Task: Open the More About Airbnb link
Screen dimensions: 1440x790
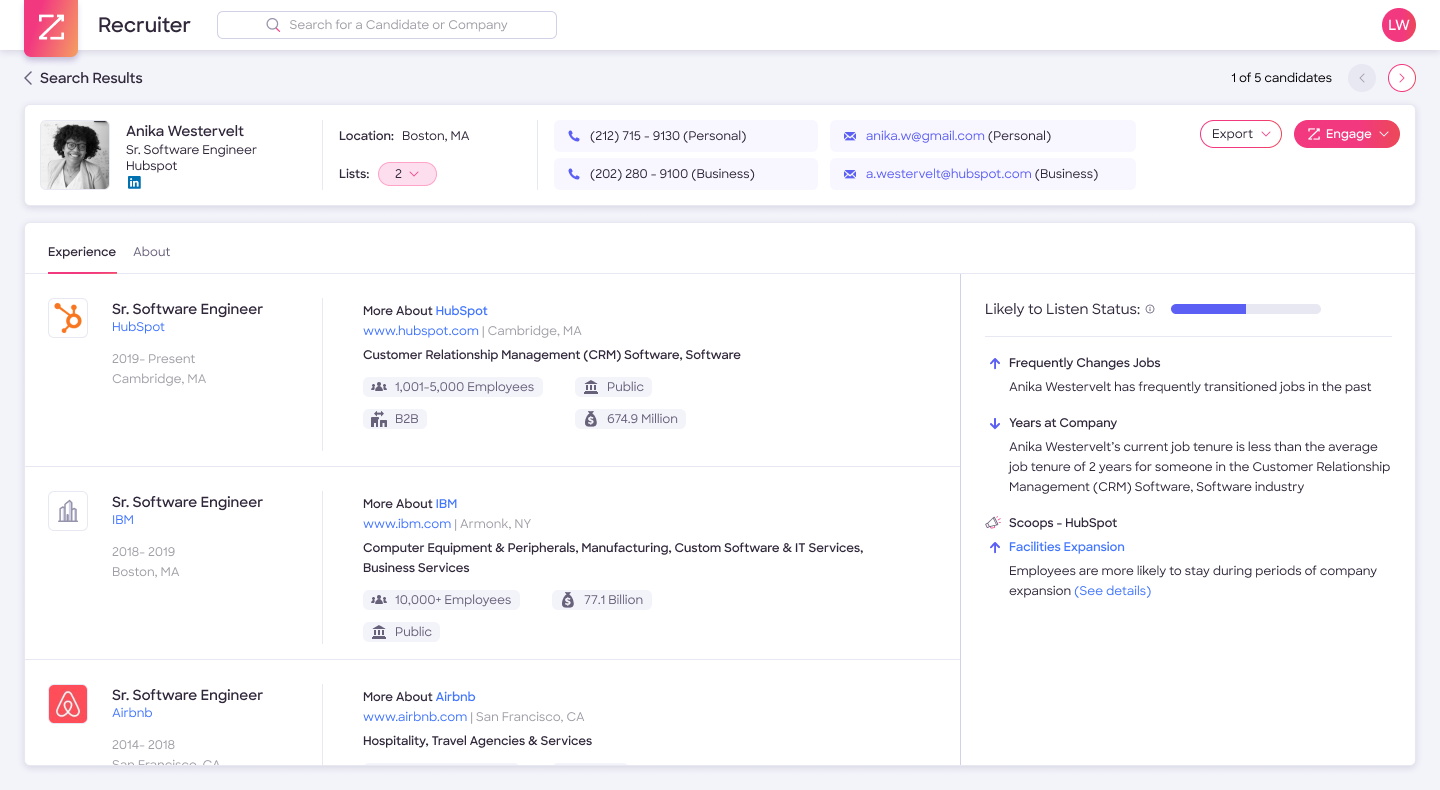Action: 455,697
